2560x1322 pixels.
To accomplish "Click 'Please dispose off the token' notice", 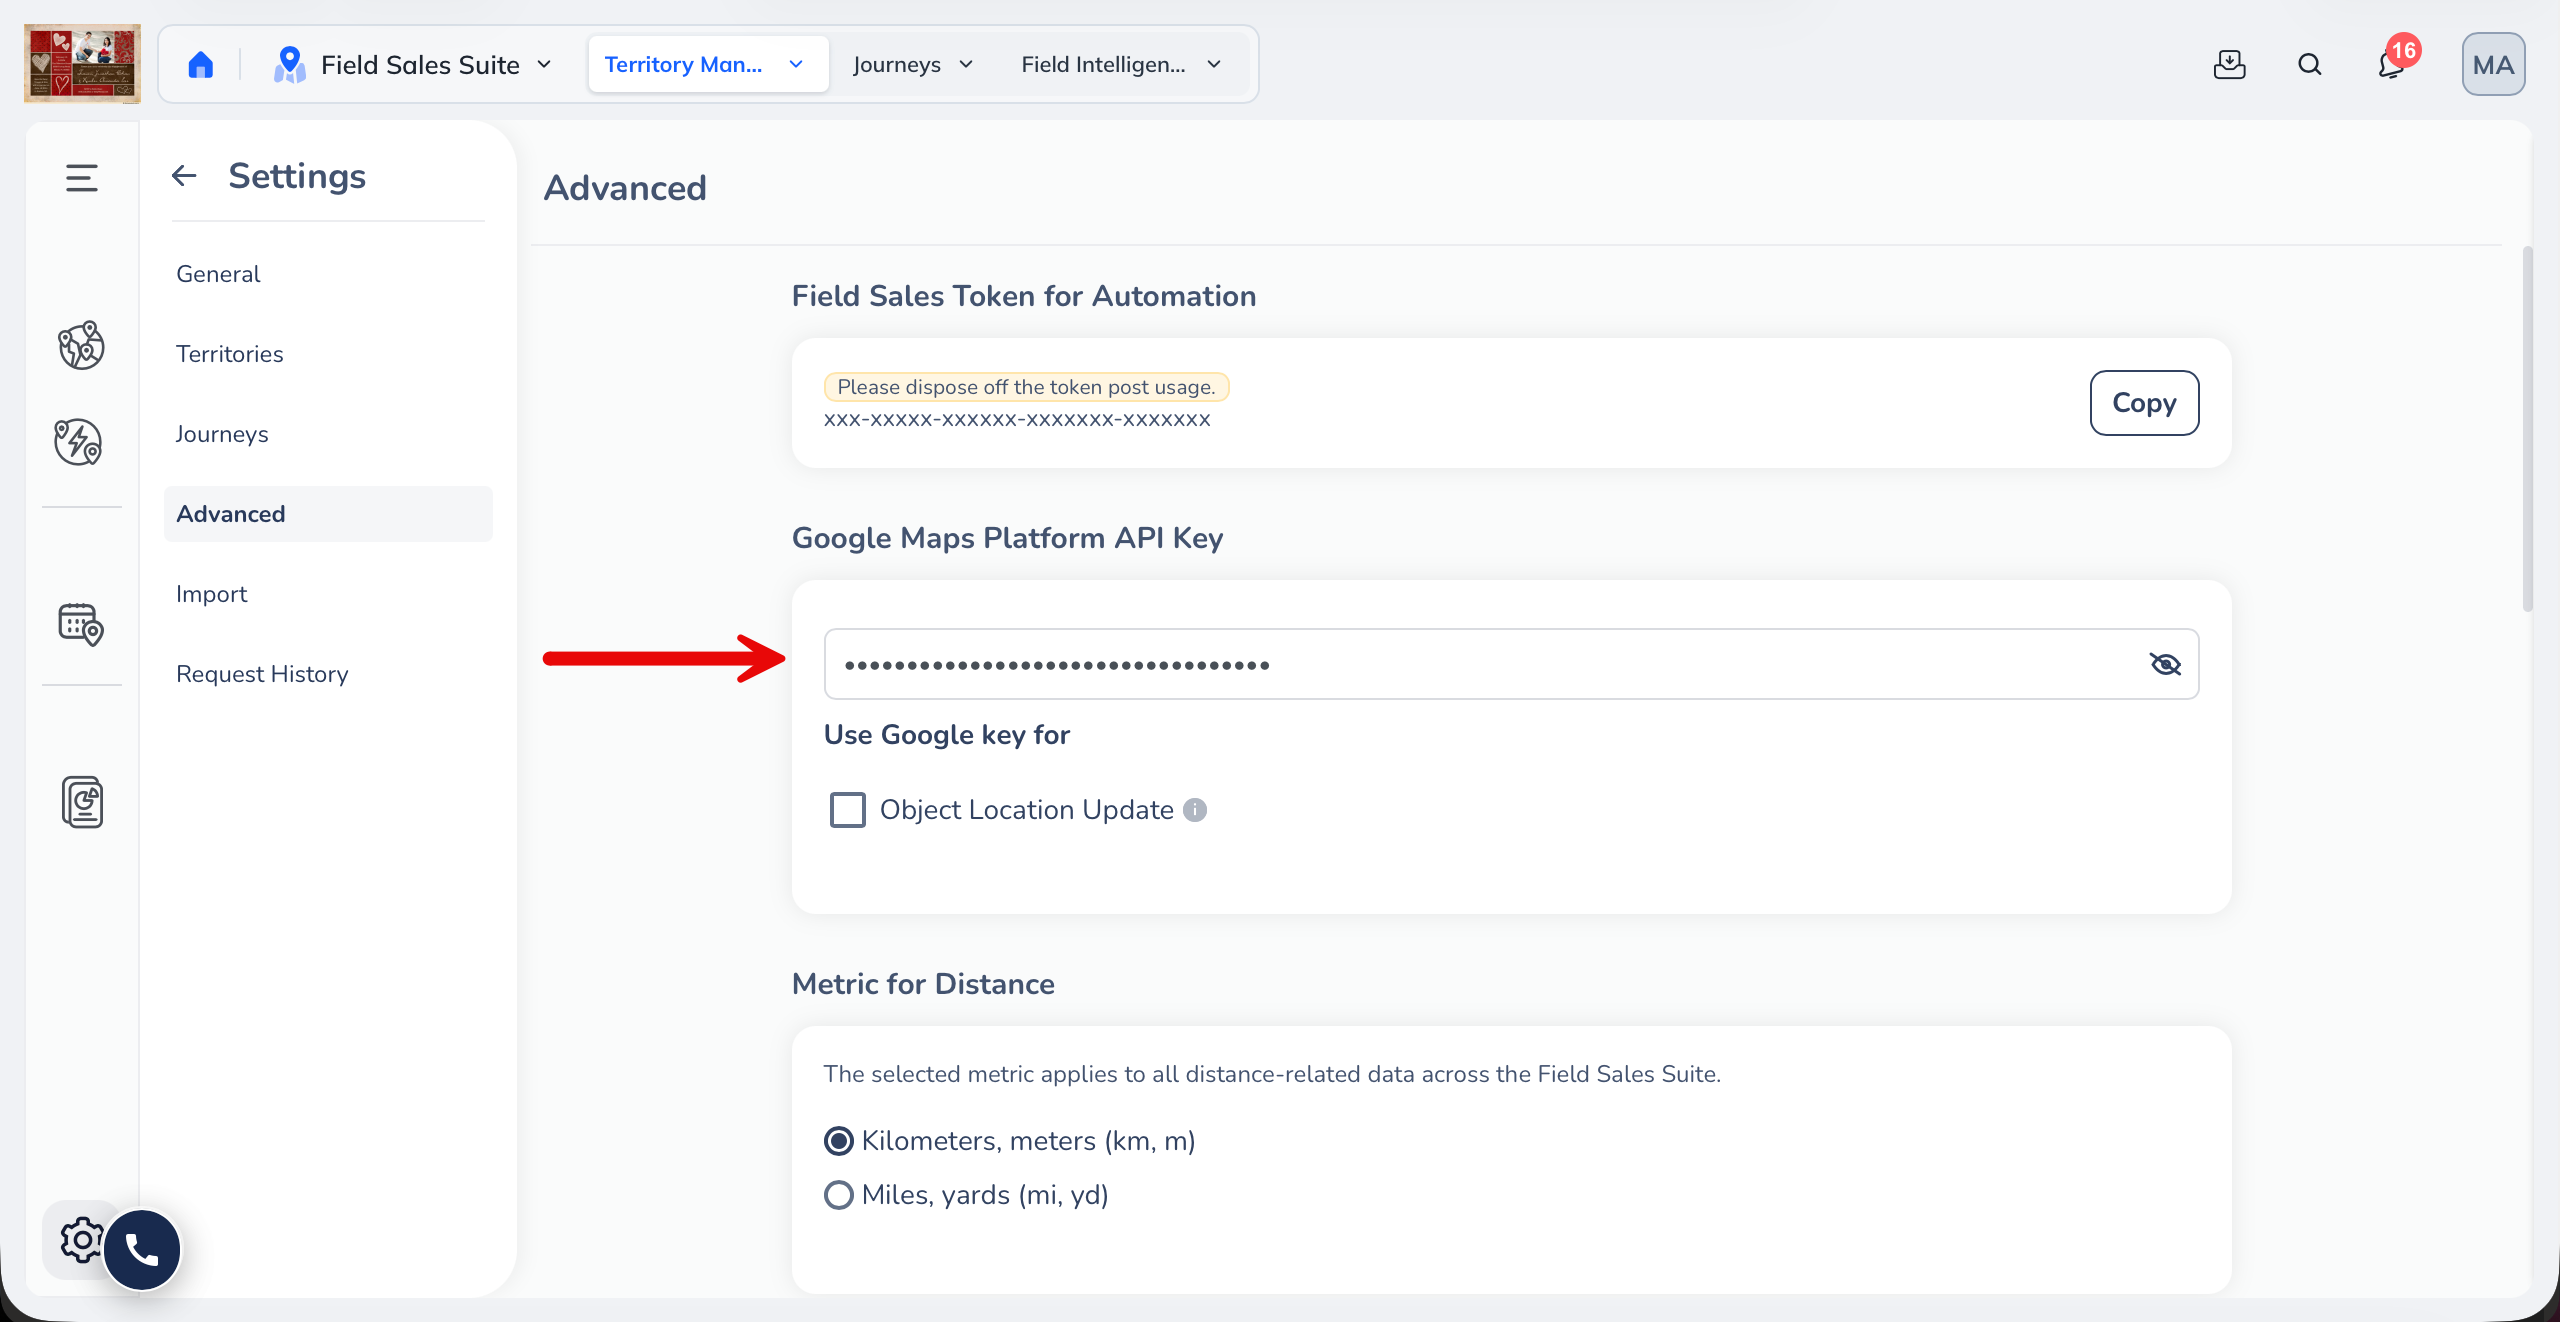I will pyautogui.click(x=1026, y=387).
